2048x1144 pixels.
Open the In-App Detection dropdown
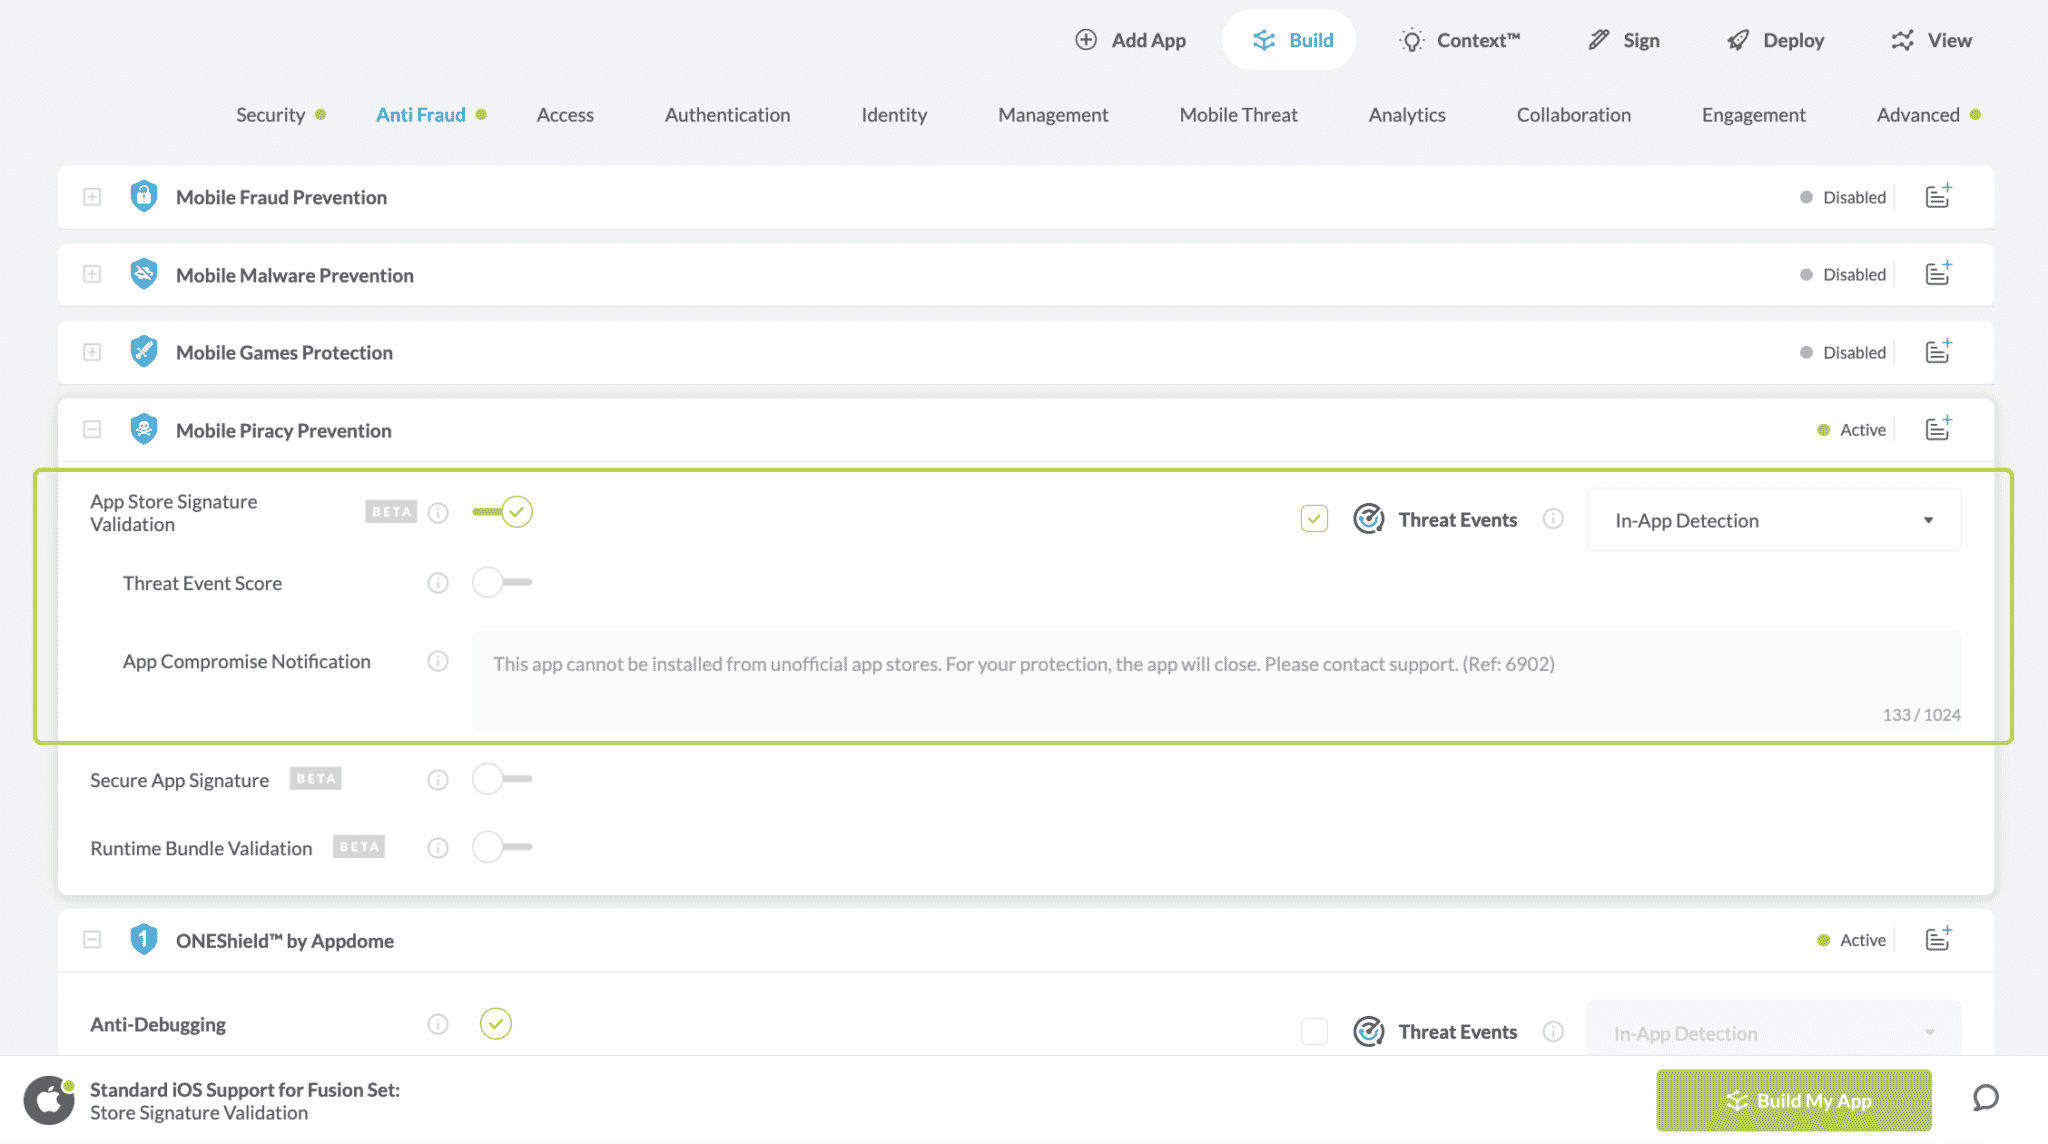pyautogui.click(x=1773, y=520)
